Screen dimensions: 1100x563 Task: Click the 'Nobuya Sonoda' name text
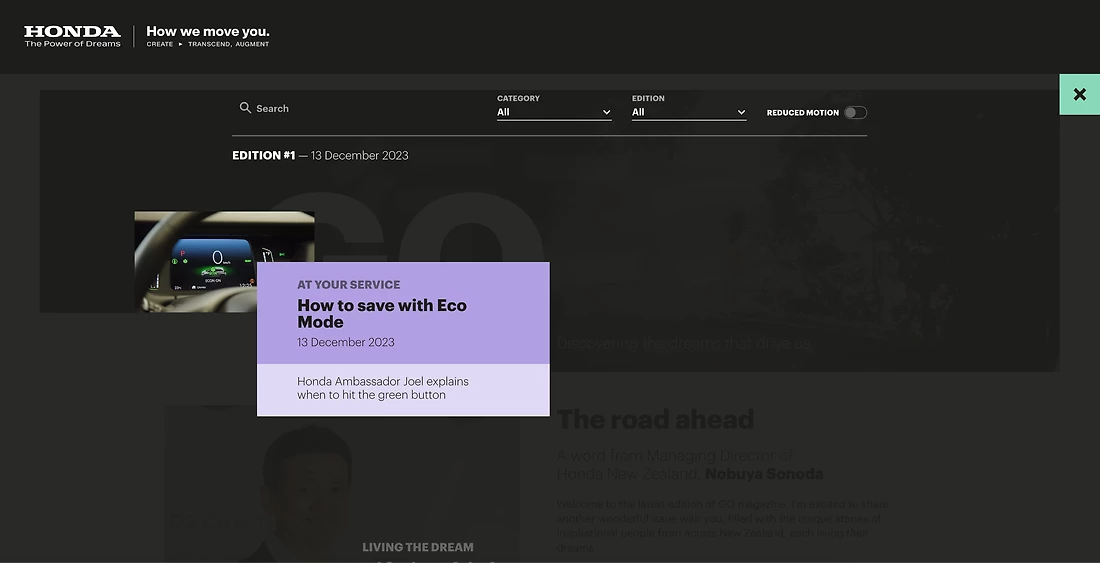[764, 474]
